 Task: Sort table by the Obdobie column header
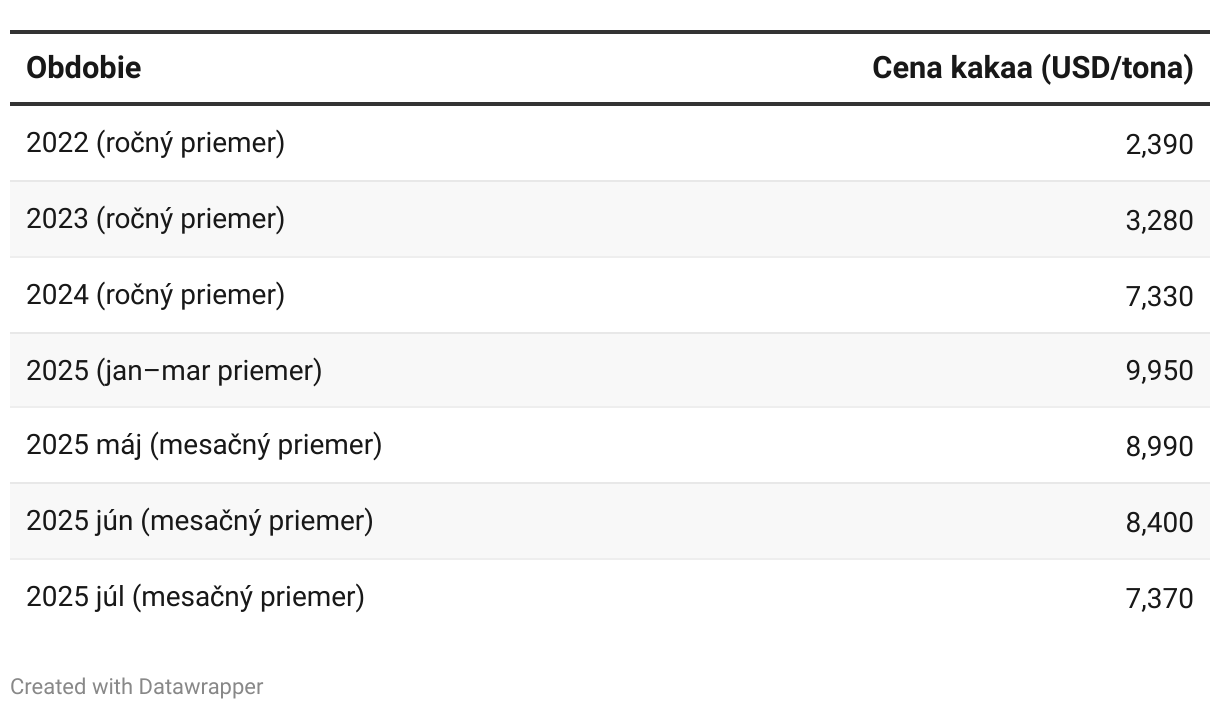coord(83,68)
